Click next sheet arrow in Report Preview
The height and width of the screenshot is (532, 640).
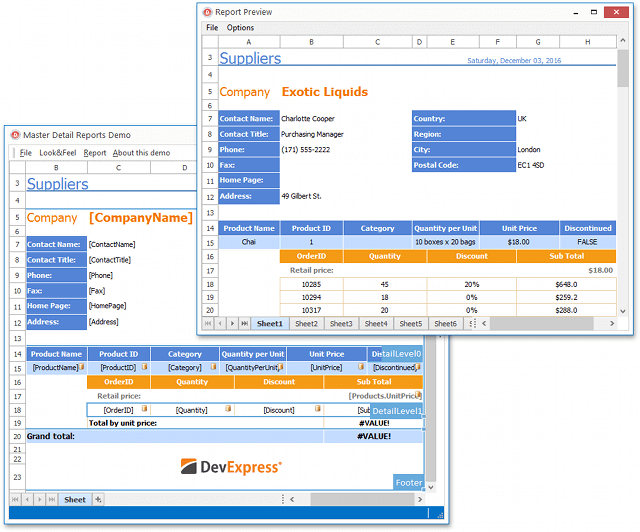(x=233, y=324)
